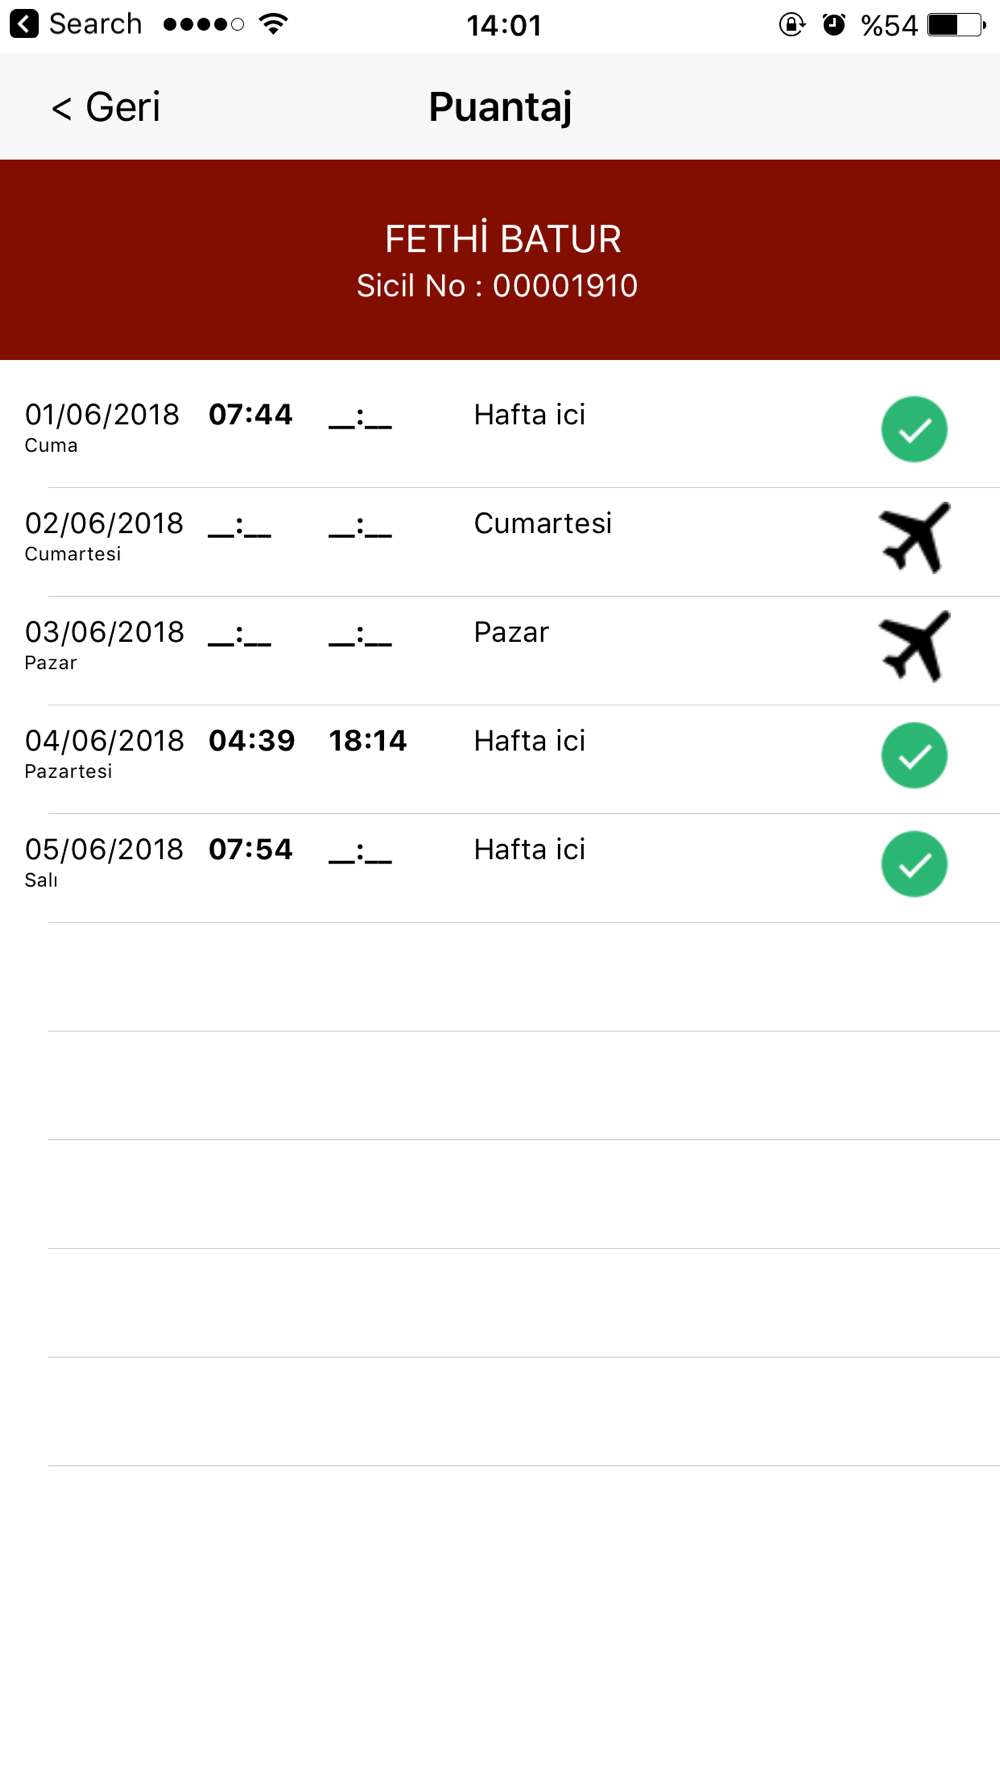The image size is (1000, 1778).
Task: Tap the green checkmark for 05/06/2018
Action: [x=914, y=864]
